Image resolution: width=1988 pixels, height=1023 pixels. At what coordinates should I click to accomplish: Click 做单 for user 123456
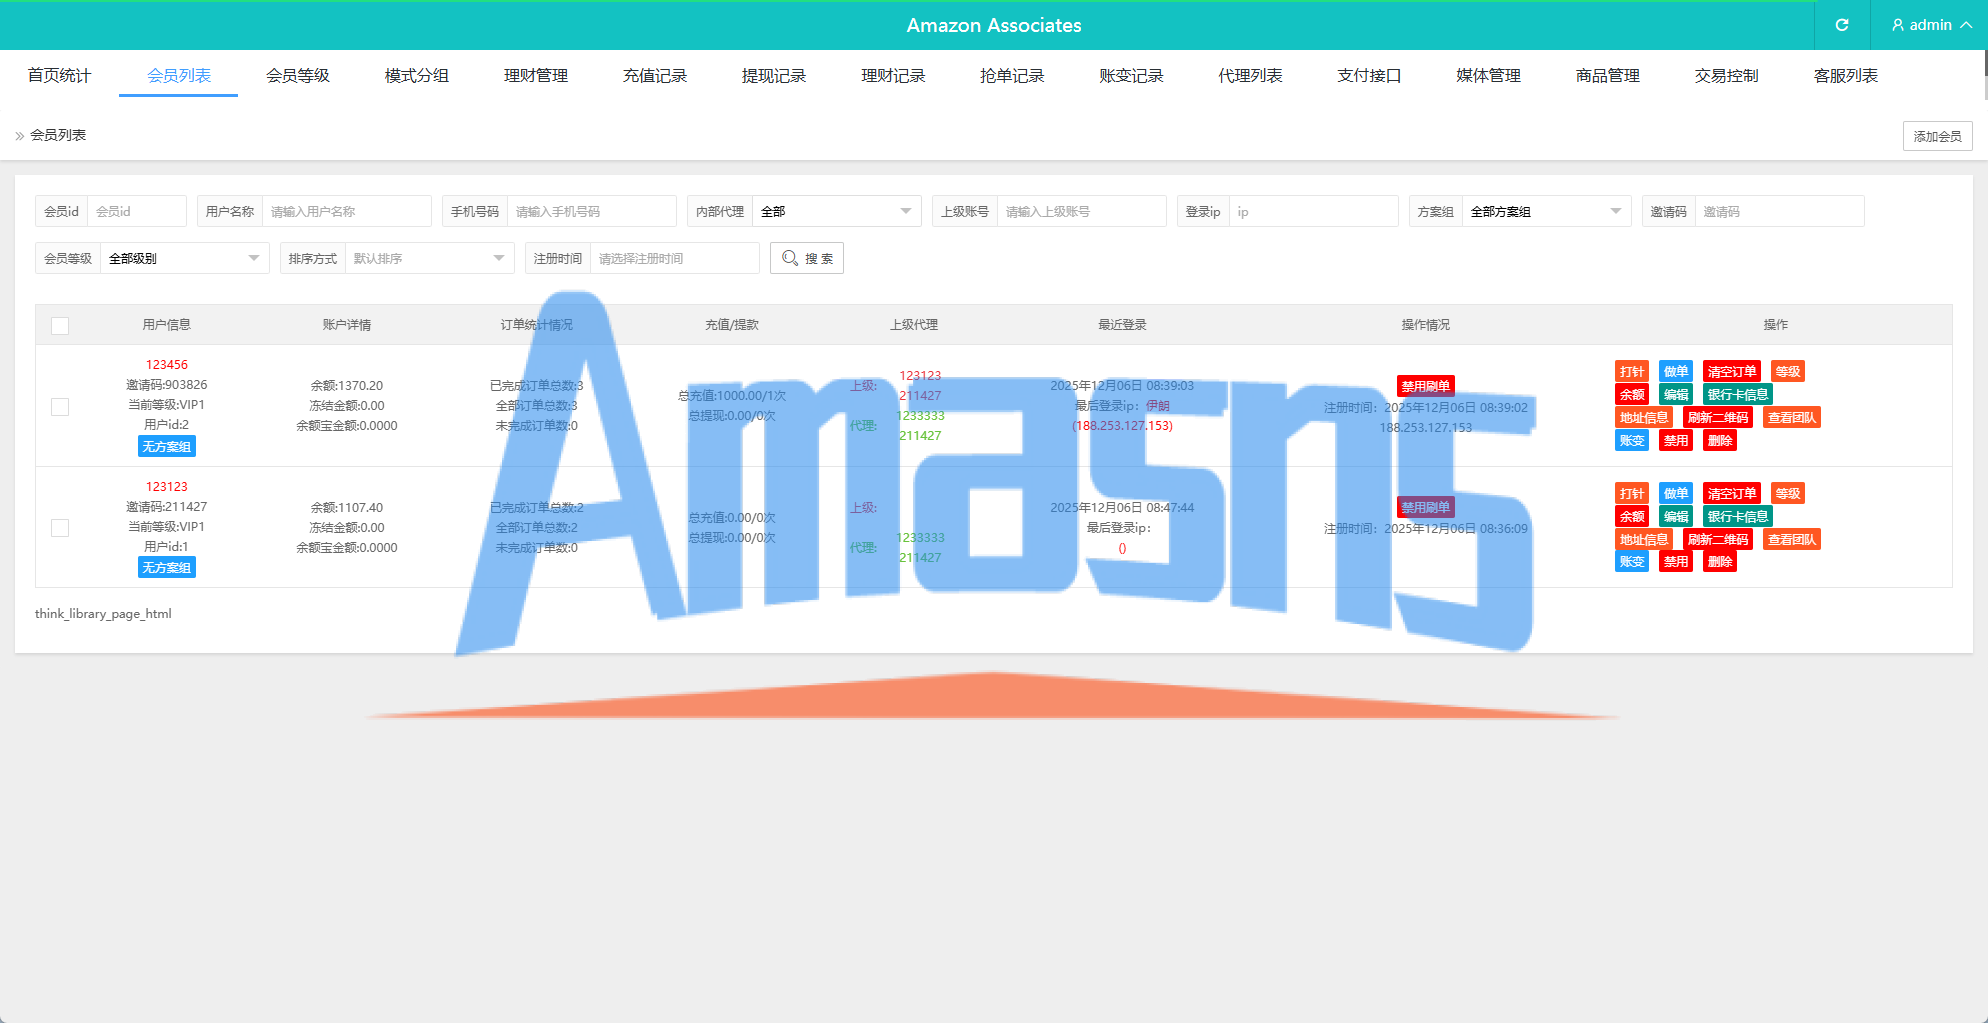click(x=1676, y=372)
